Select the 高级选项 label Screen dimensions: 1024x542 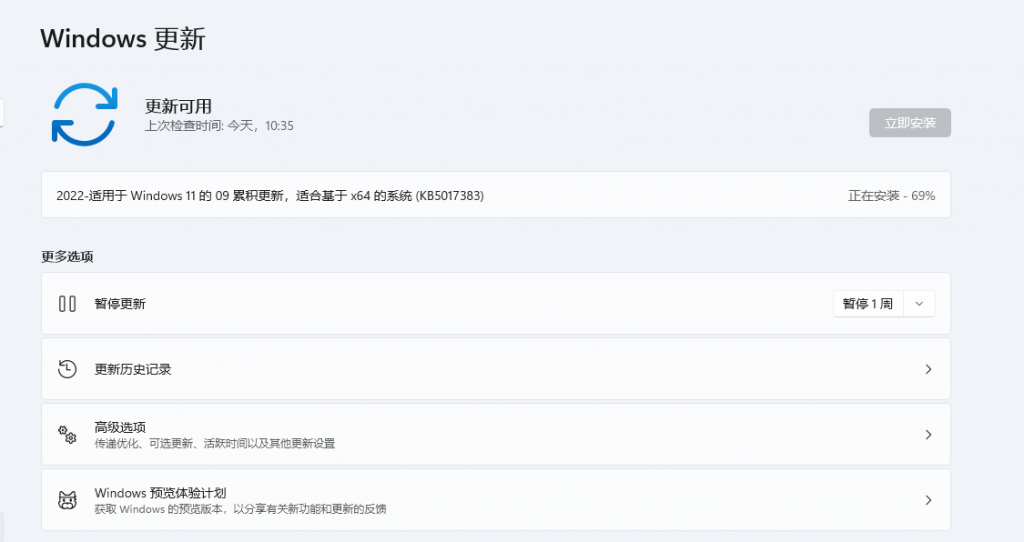[x=120, y=427]
